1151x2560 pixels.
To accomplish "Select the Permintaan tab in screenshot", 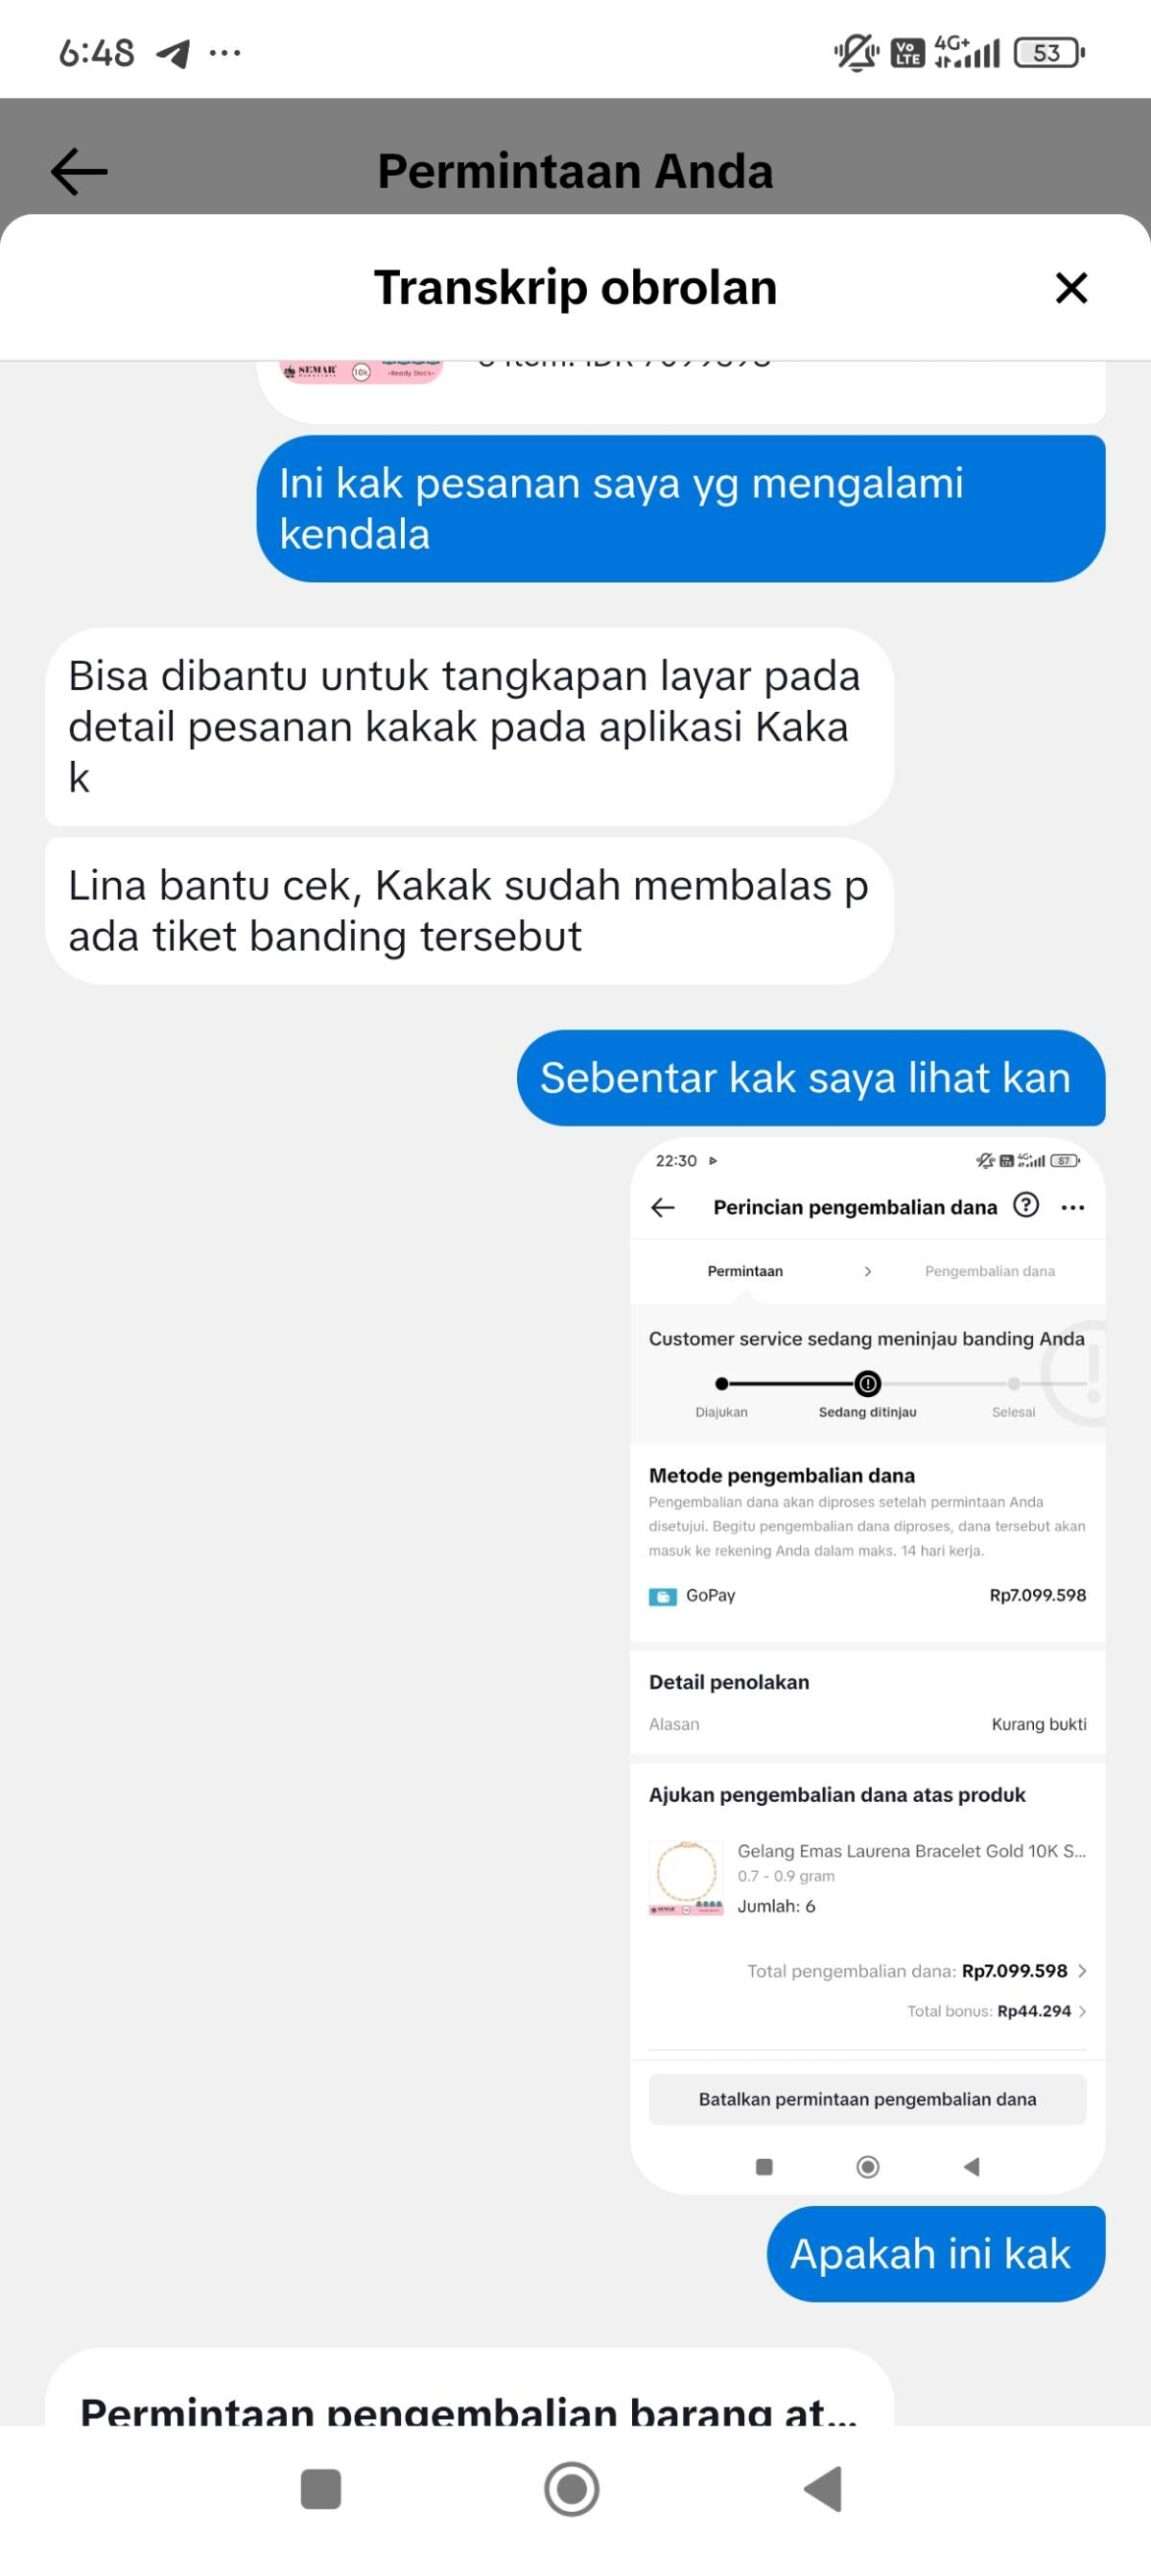I will tap(745, 1271).
